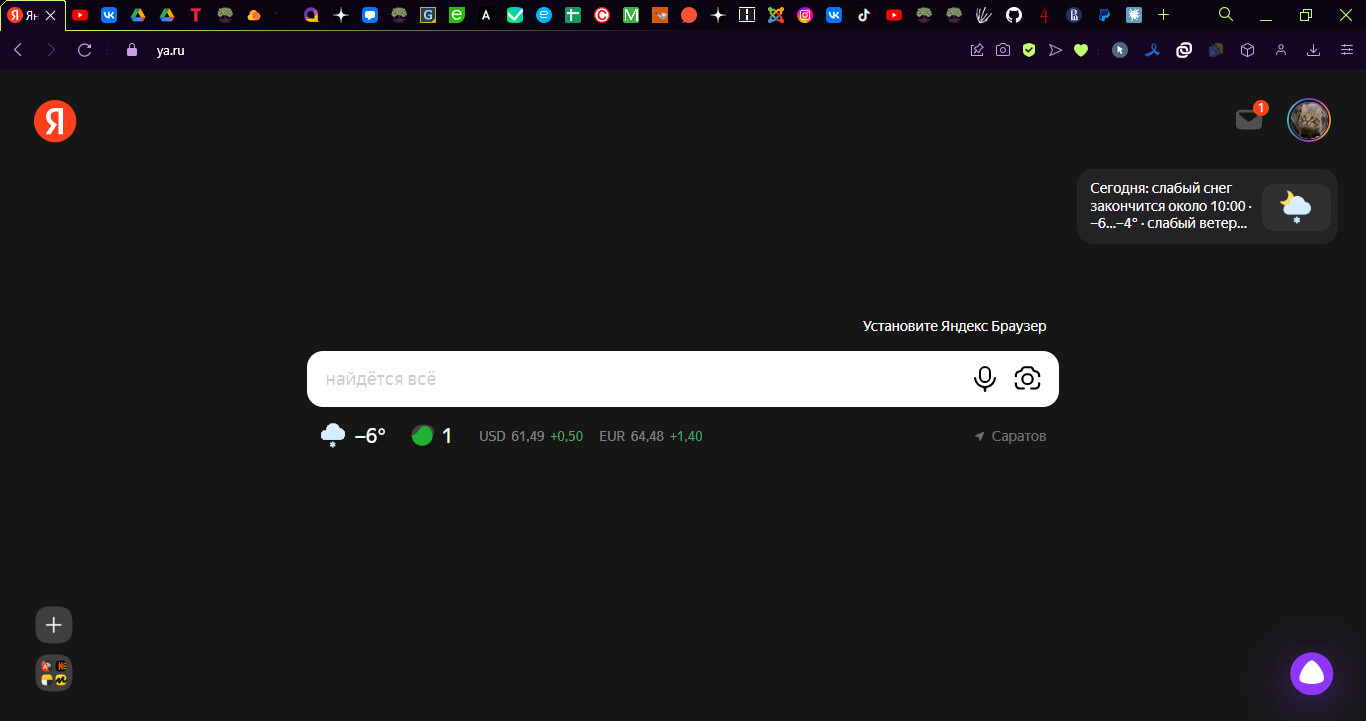Open the cursor extension icon
The height and width of the screenshot is (721, 1366).
coord(1120,50)
